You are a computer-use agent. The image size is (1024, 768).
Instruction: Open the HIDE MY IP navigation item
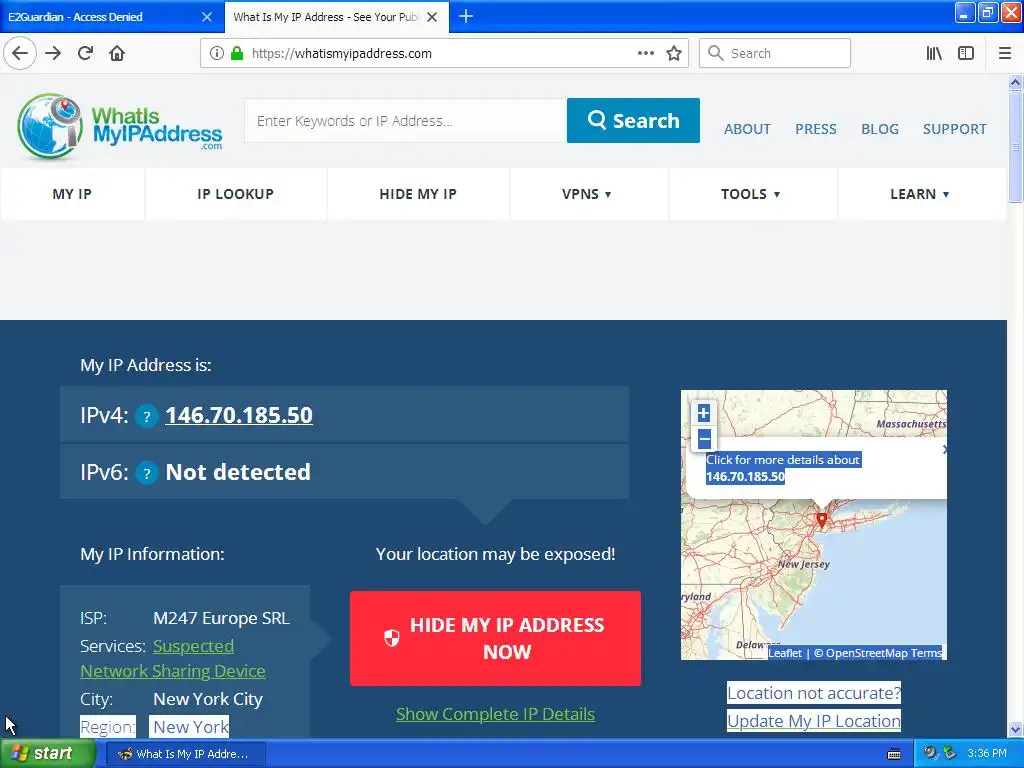[418, 194]
